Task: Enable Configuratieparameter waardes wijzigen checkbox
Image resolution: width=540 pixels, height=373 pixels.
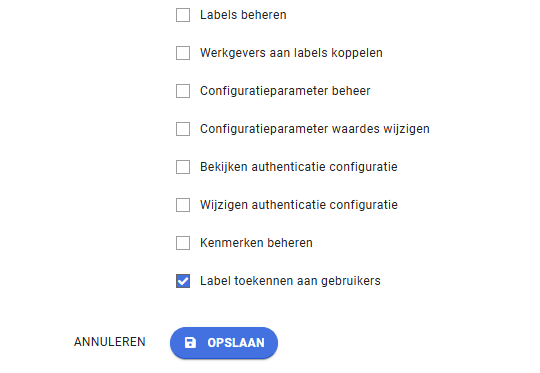Action: [x=183, y=129]
